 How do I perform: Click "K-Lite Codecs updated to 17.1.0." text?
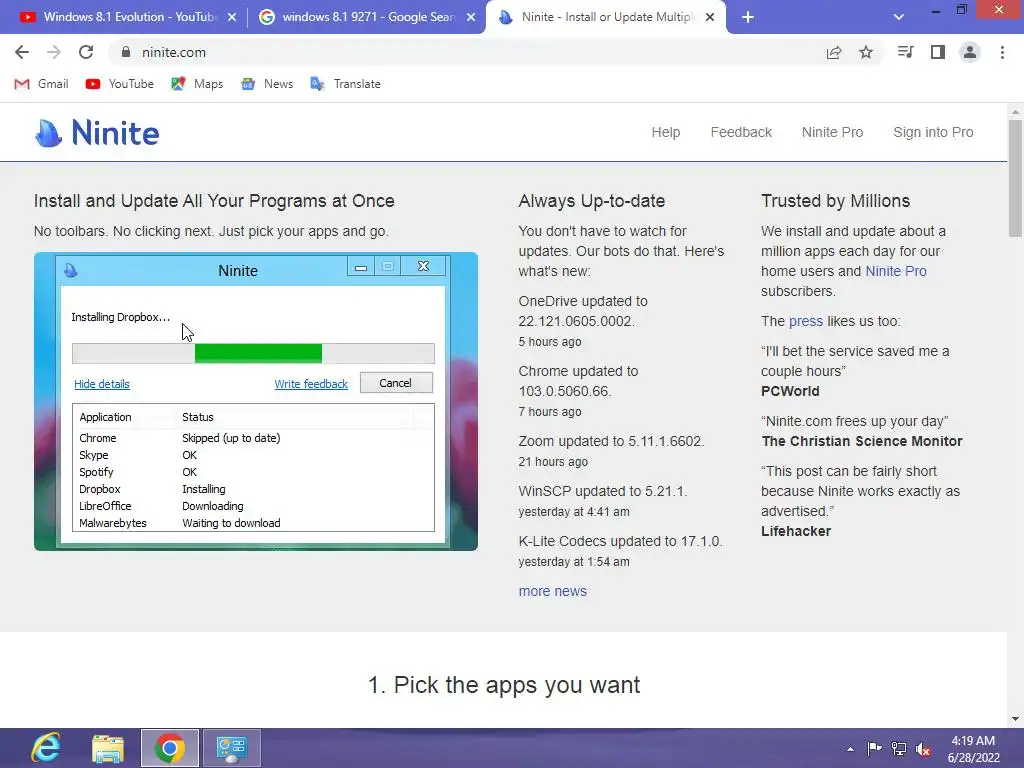(620, 541)
